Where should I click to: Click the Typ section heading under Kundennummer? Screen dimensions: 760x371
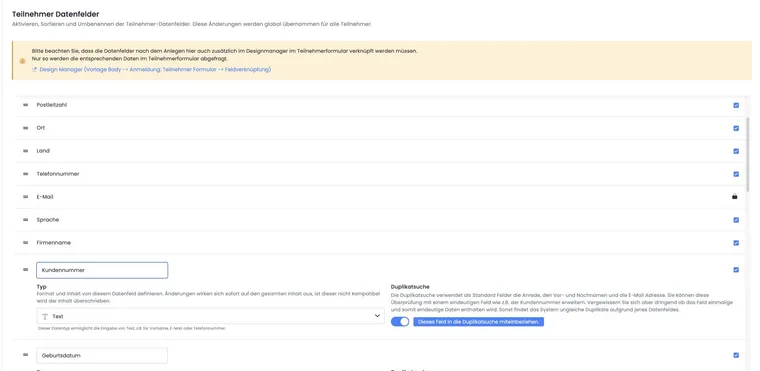click(41, 287)
